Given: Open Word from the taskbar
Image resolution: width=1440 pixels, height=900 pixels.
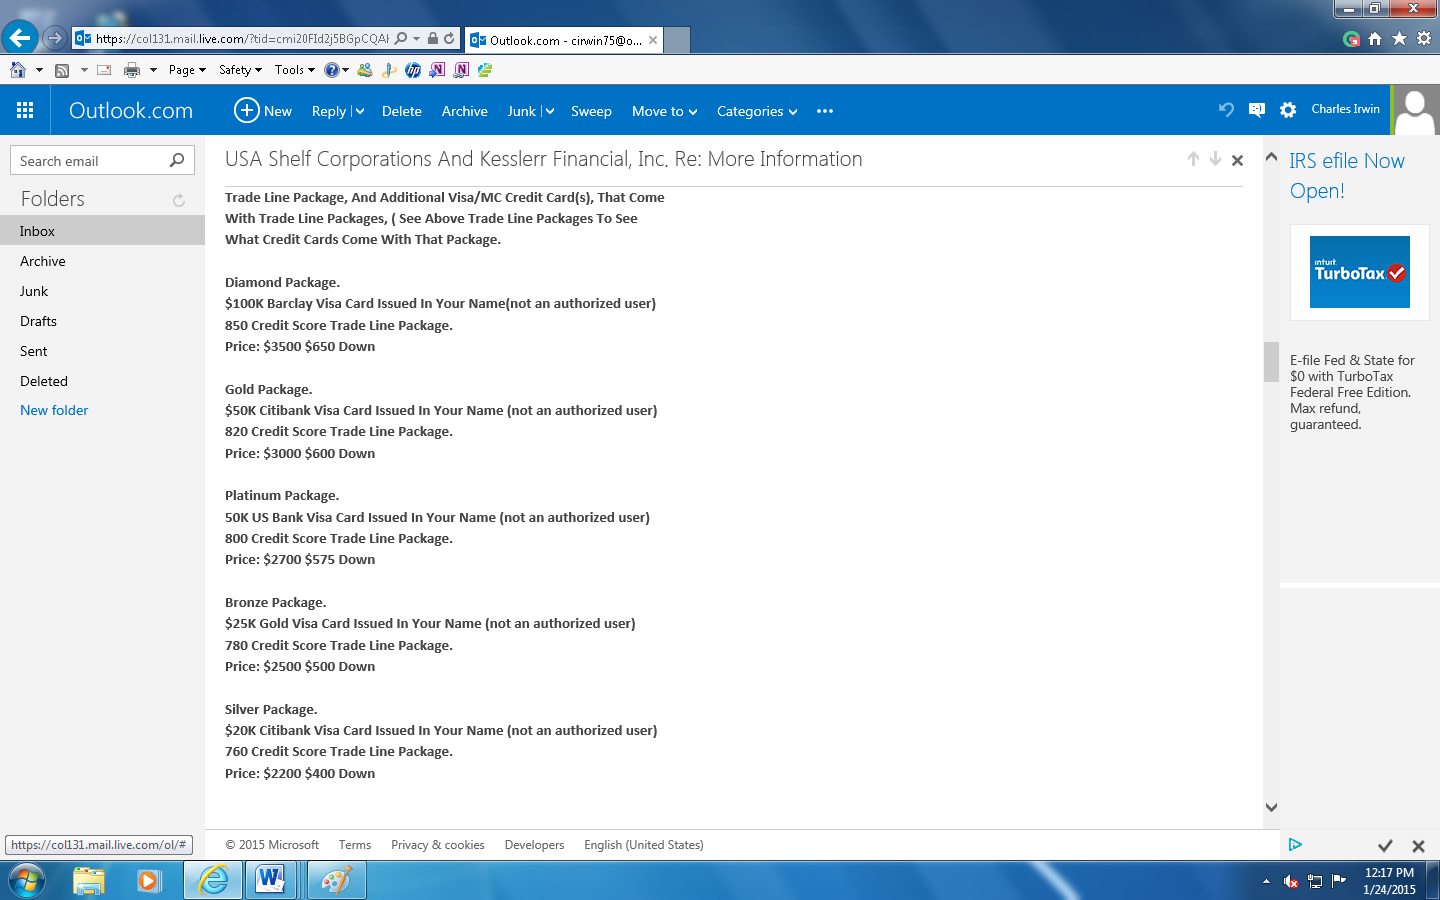Looking at the screenshot, I should pos(270,880).
